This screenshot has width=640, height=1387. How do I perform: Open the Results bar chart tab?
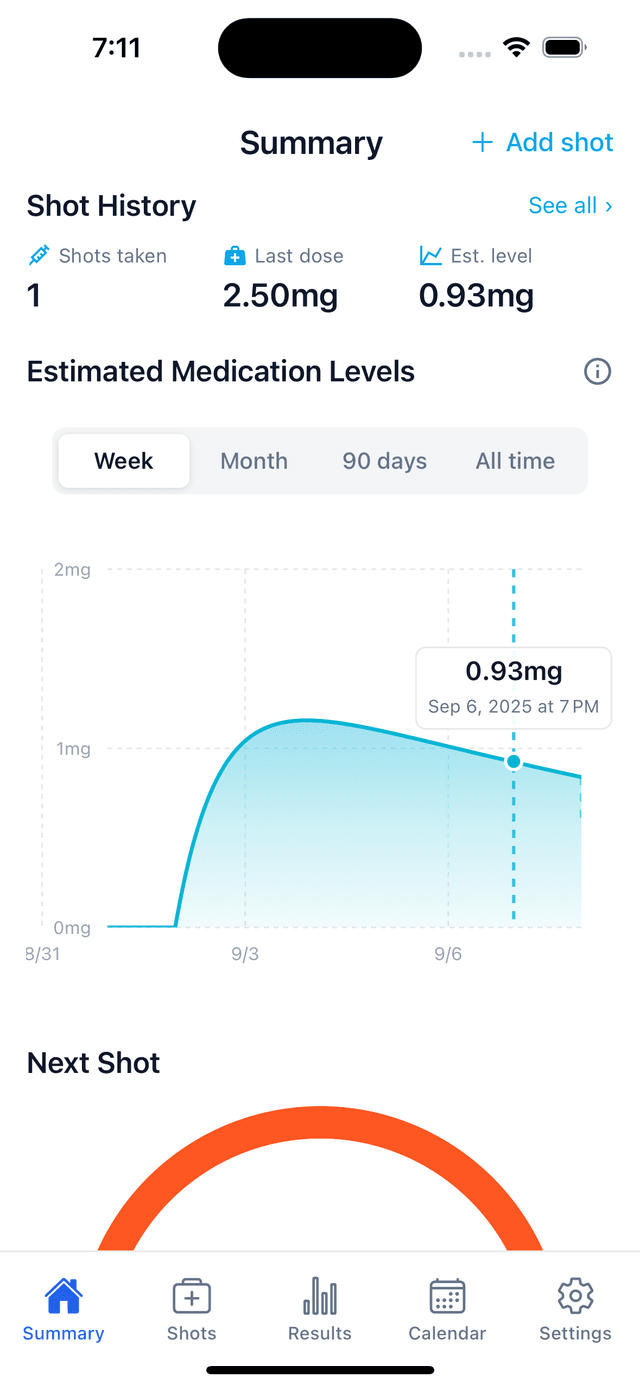click(319, 1298)
